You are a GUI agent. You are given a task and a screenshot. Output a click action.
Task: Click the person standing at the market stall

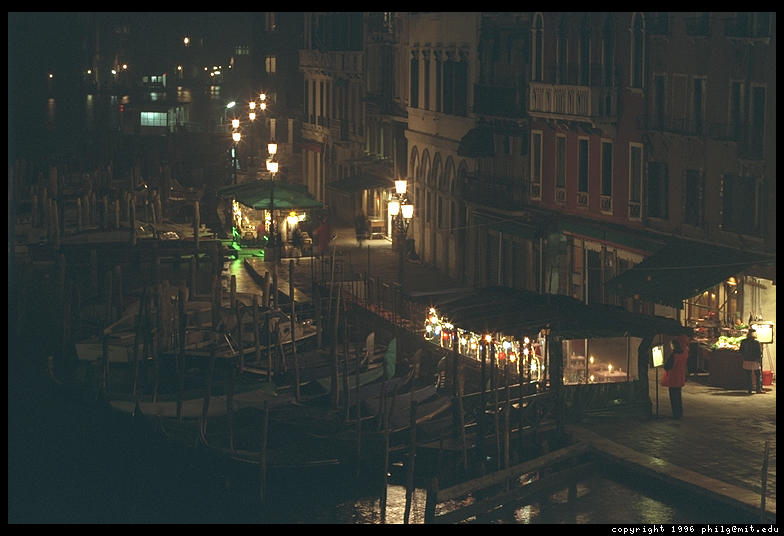coord(750,360)
